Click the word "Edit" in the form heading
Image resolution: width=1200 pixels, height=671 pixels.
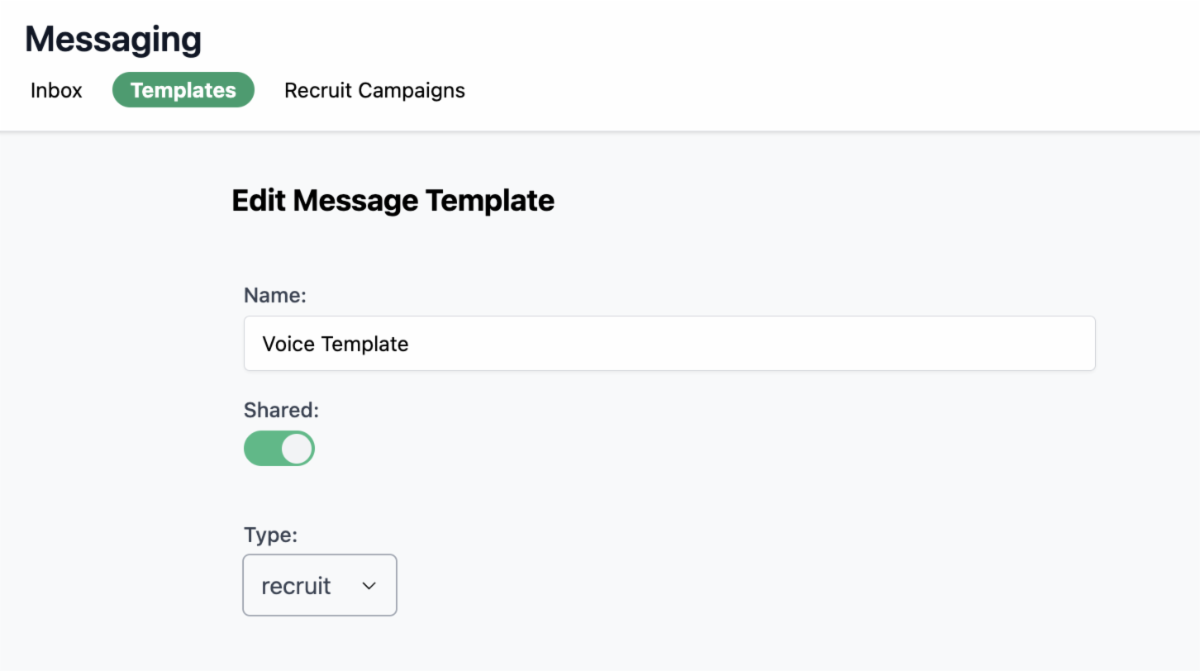(259, 200)
